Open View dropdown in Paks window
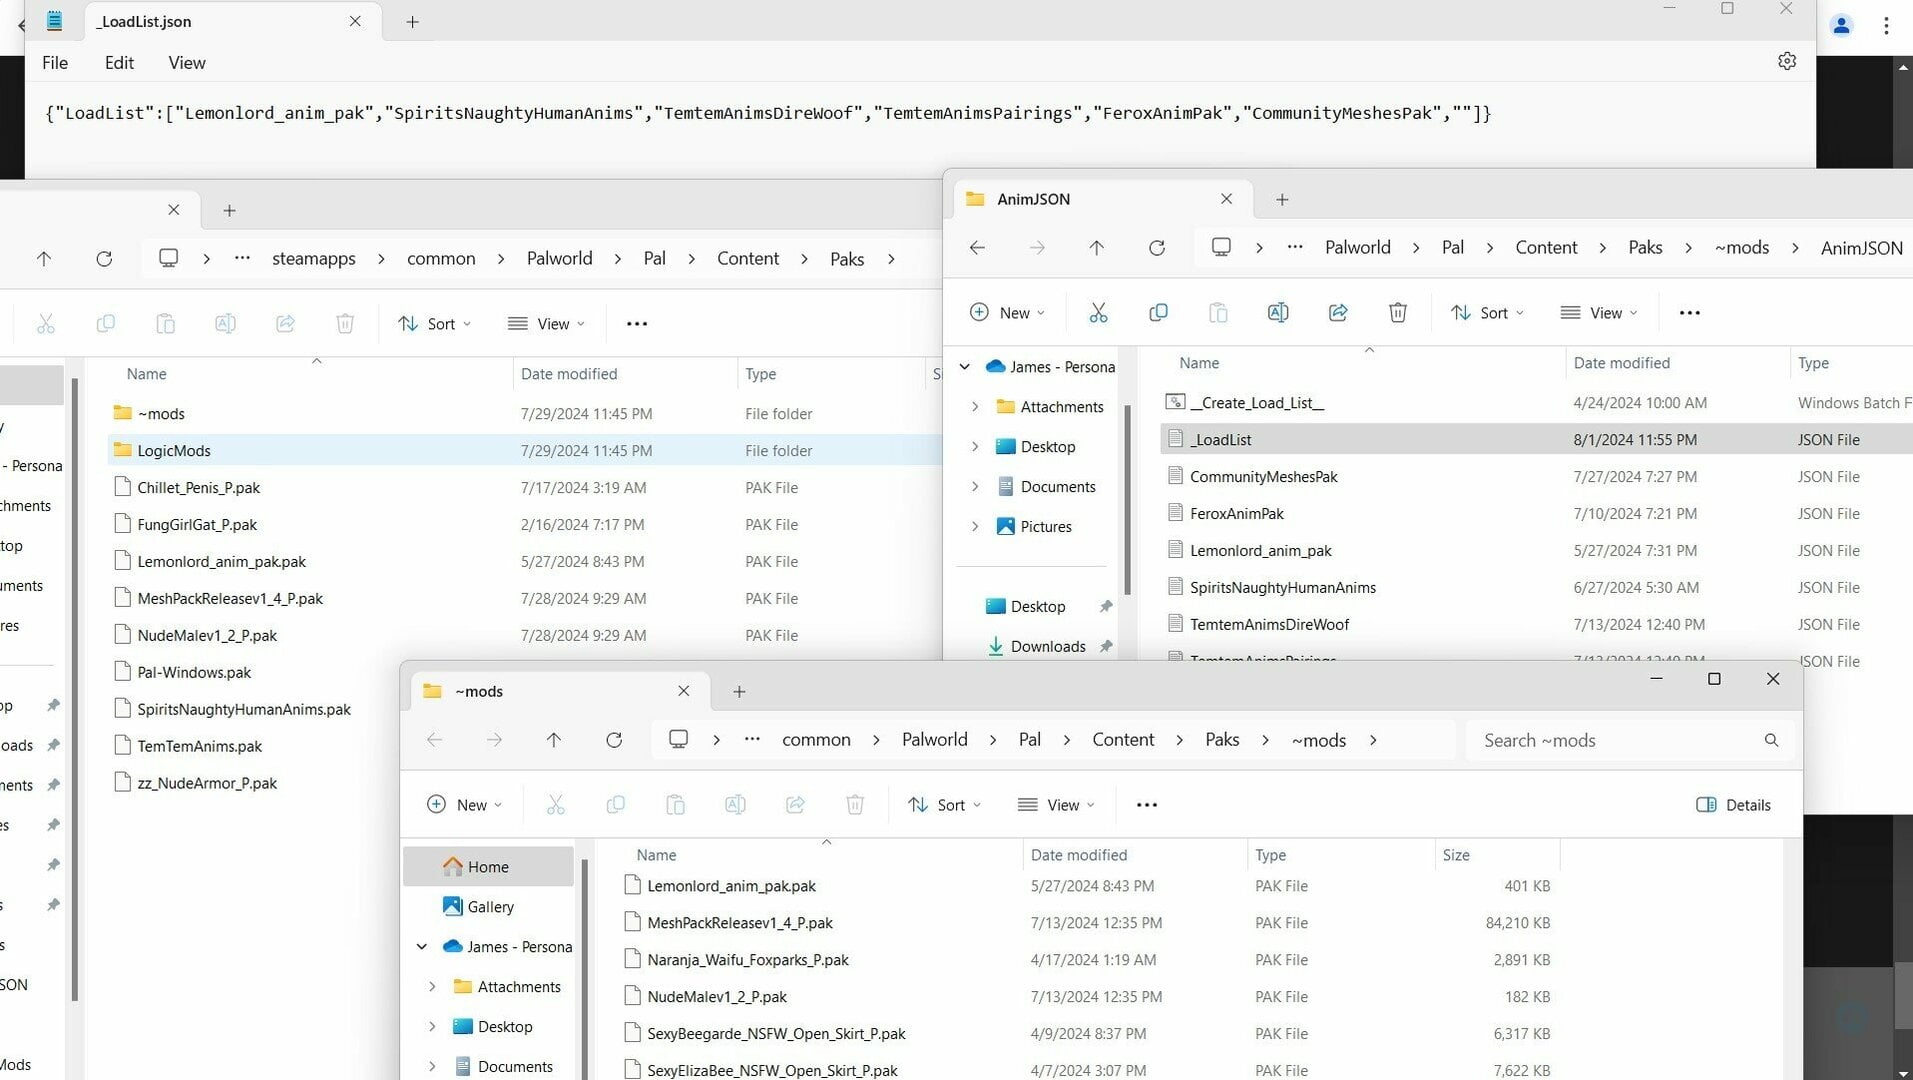This screenshot has height=1080, width=1913. 546,324
